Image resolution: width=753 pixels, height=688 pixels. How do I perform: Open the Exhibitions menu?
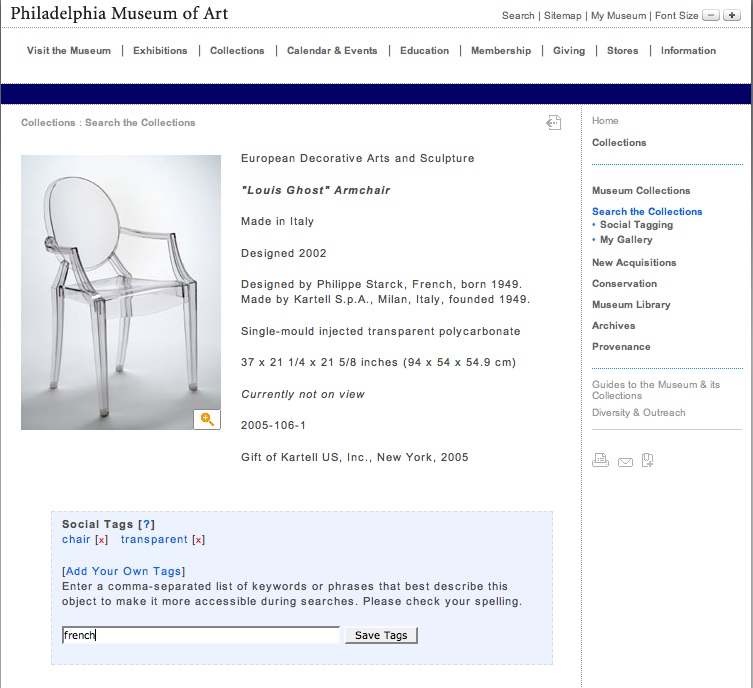pyautogui.click(x=160, y=50)
